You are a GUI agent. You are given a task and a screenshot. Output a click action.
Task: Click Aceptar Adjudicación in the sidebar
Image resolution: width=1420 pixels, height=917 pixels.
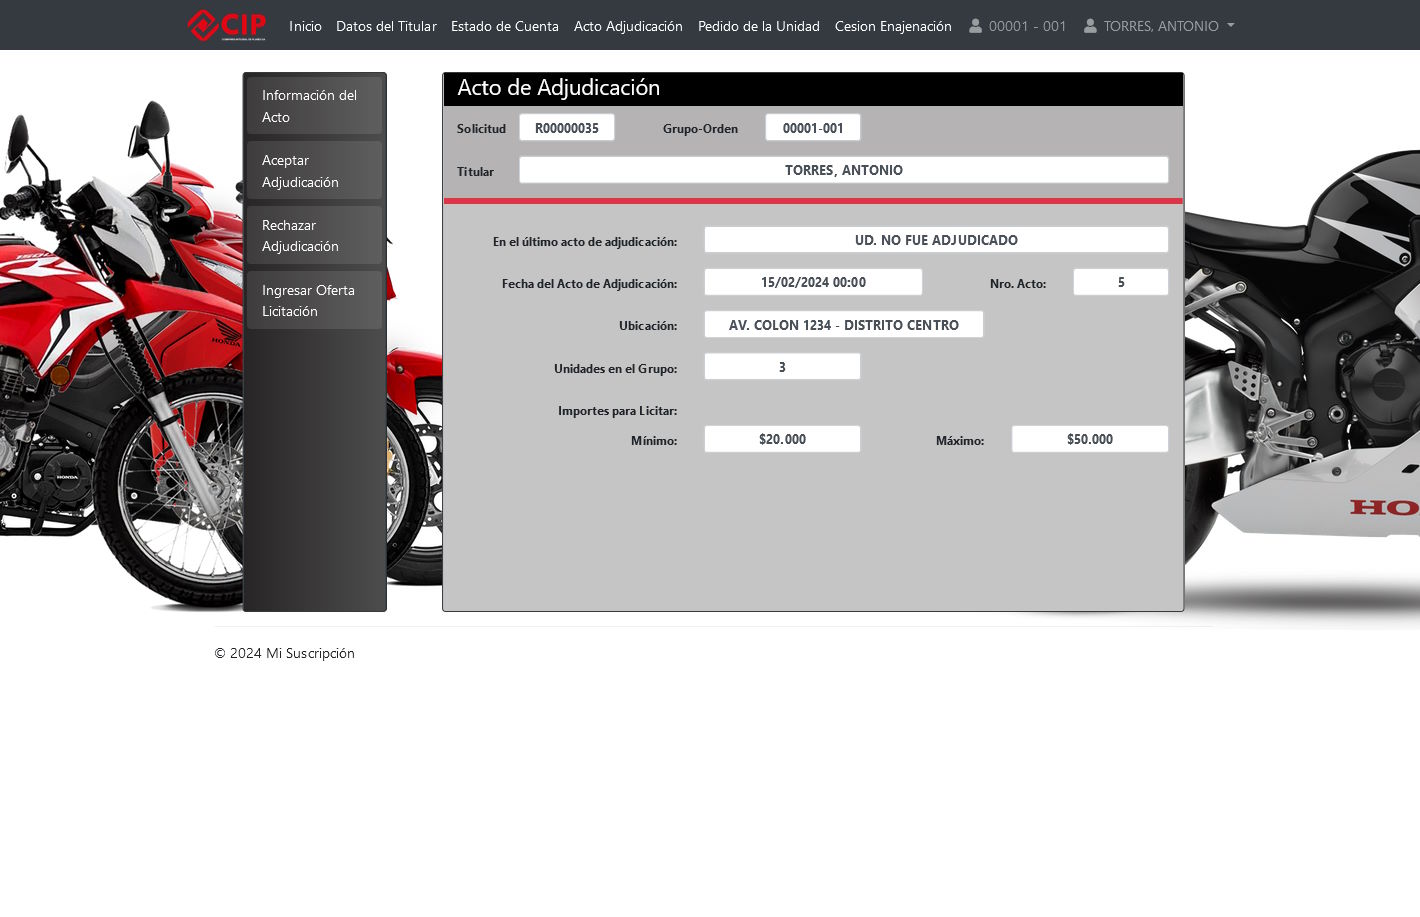pos(314,171)
